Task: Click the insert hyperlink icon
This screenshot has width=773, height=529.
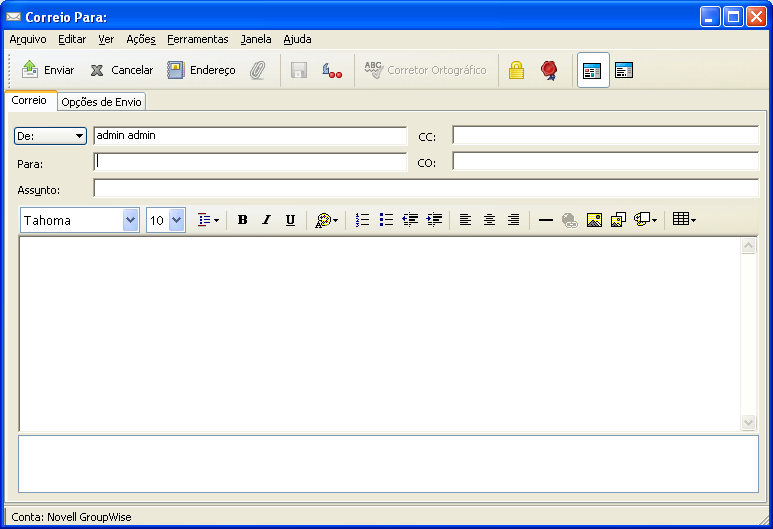Action: [x=569, y=220]
